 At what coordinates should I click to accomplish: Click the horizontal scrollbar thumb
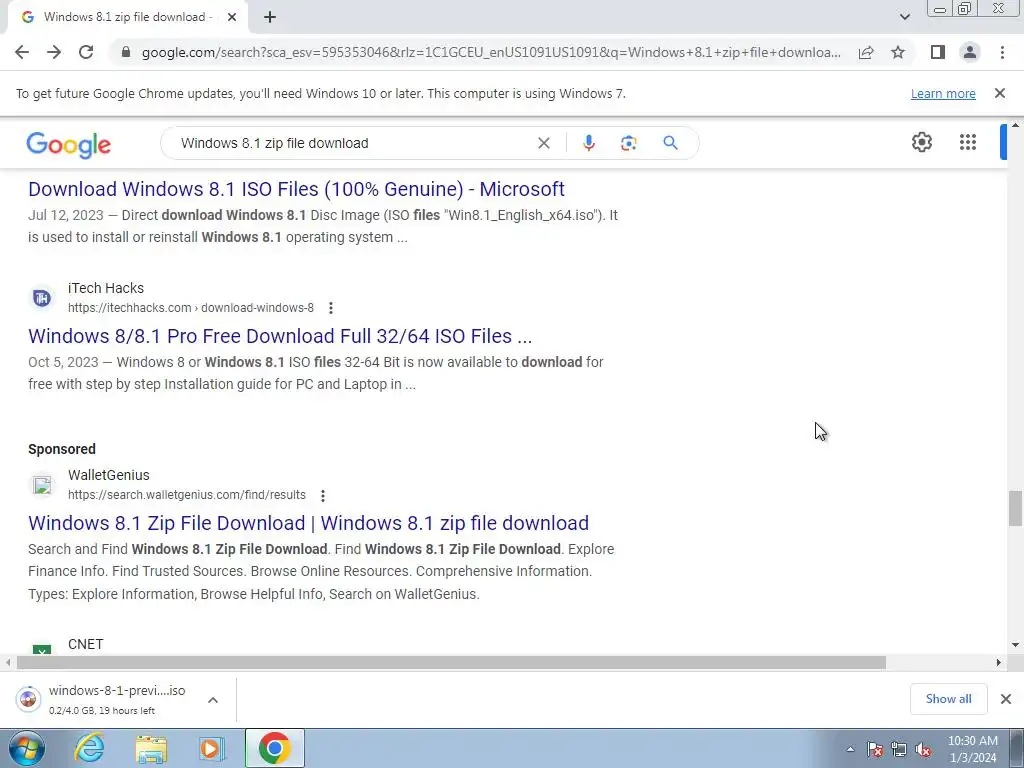pyautogui.click(x=451, y=663)
